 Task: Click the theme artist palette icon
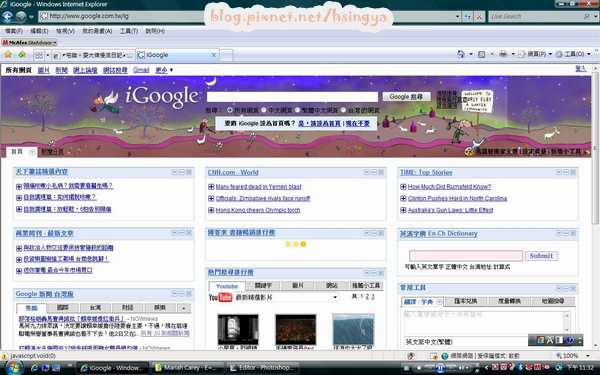tap(469, 152)
